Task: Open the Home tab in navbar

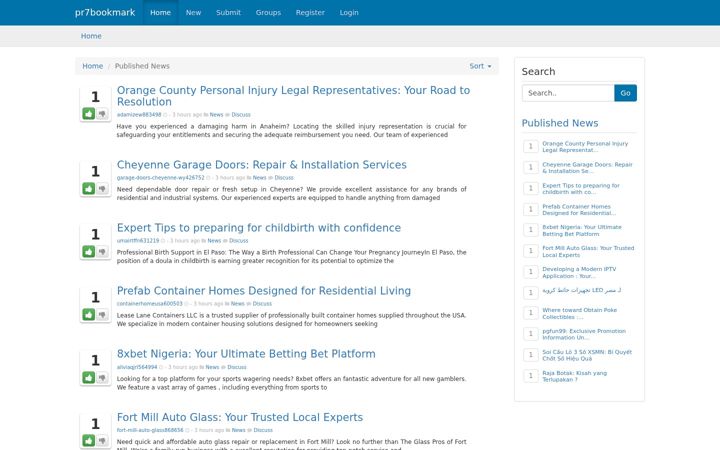Action: pos(160,12)
